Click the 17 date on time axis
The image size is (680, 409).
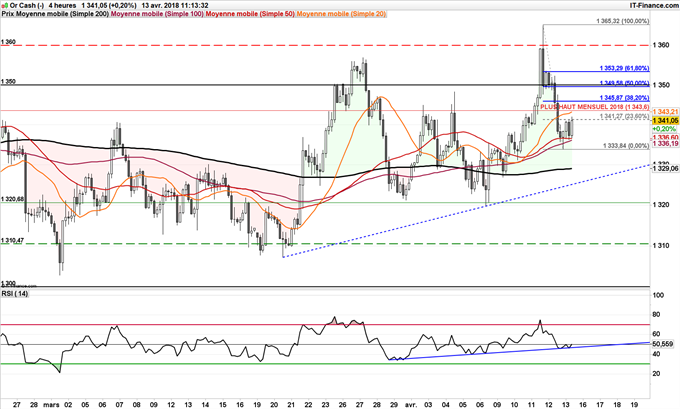600,405
